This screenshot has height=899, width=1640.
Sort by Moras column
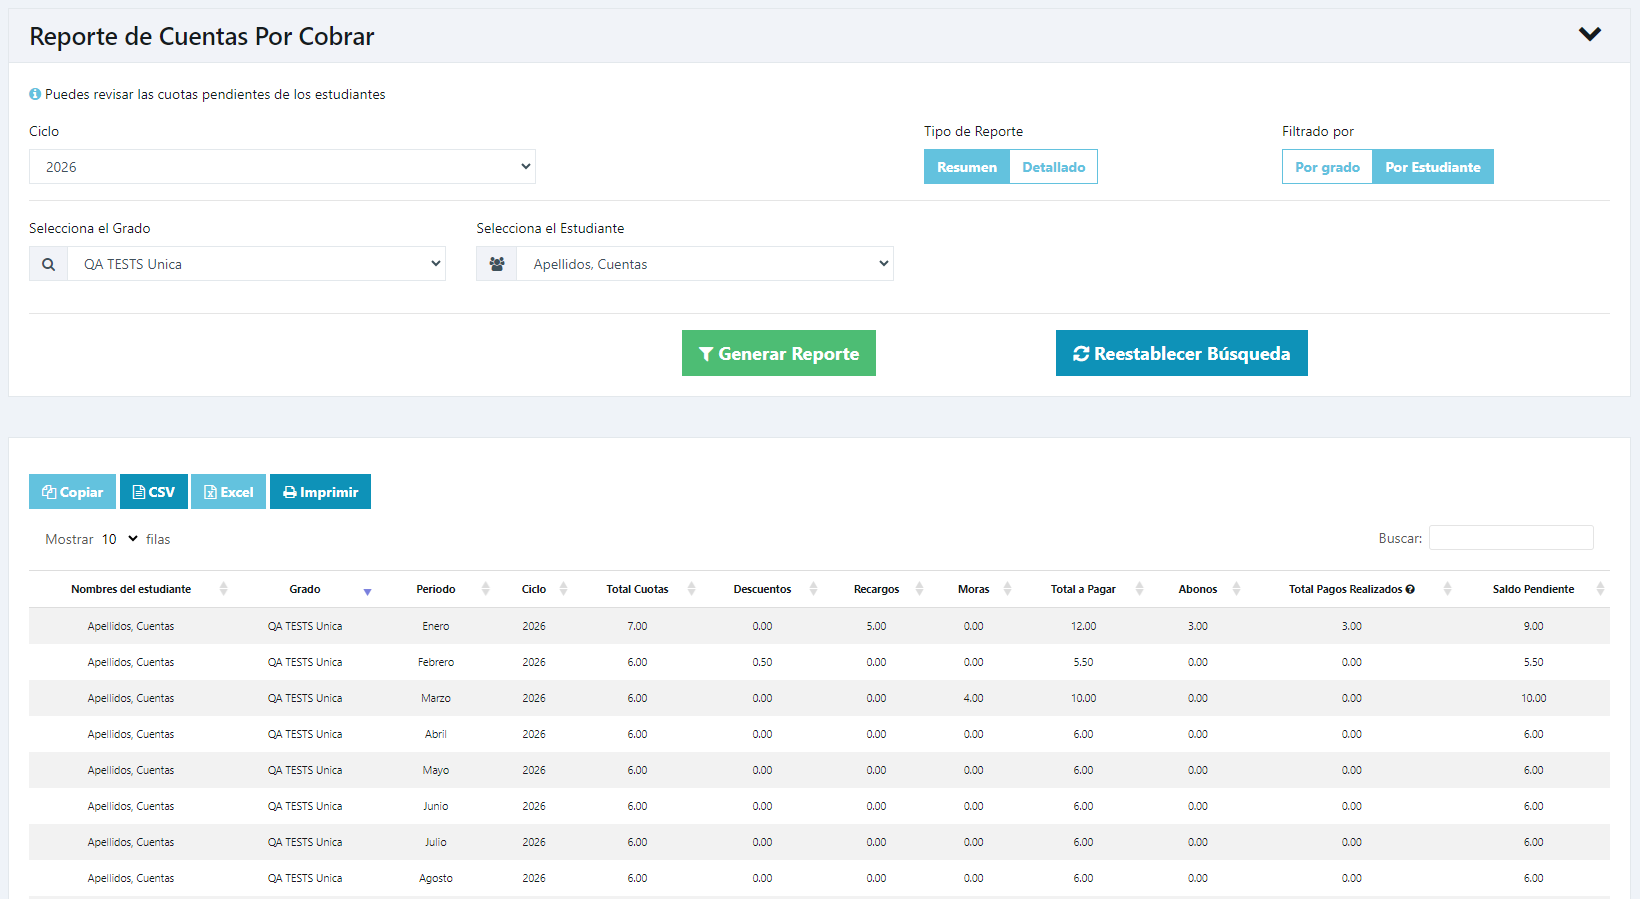(x=973, y=589)
